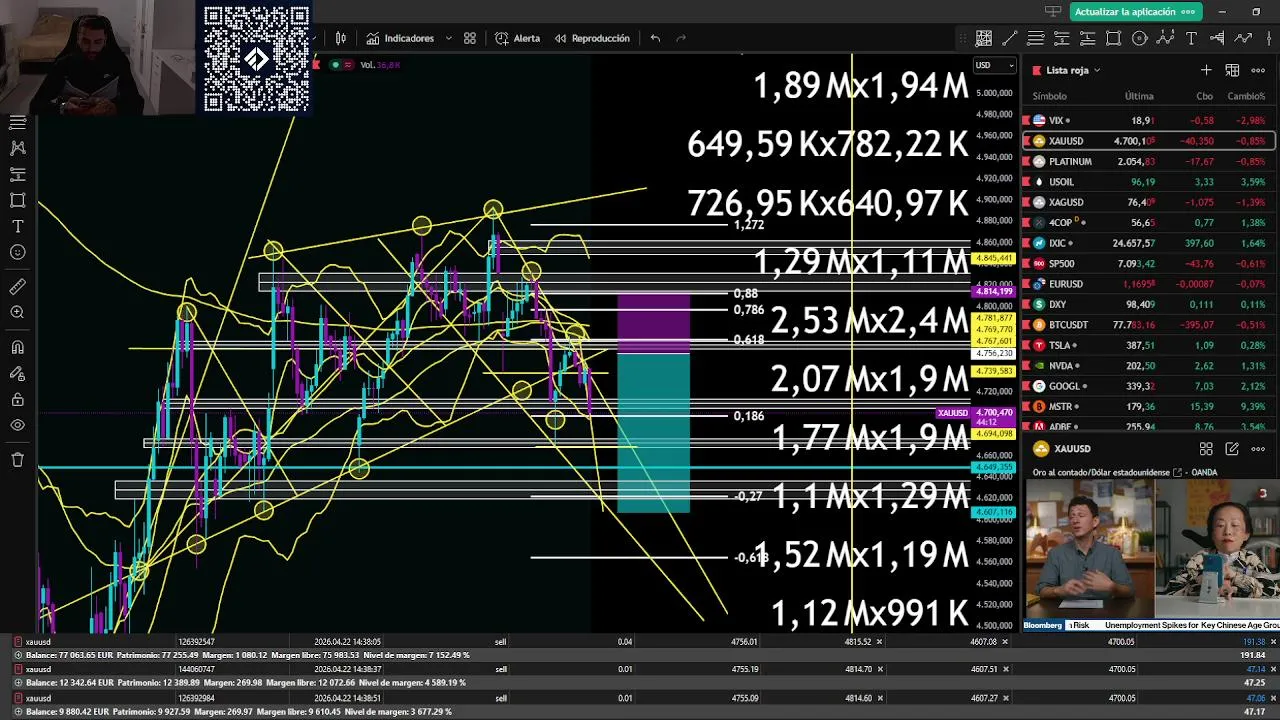This screenshot has height=720, width=1280.
Task: Add a symbol with the plus icon
Action: 1206,70
